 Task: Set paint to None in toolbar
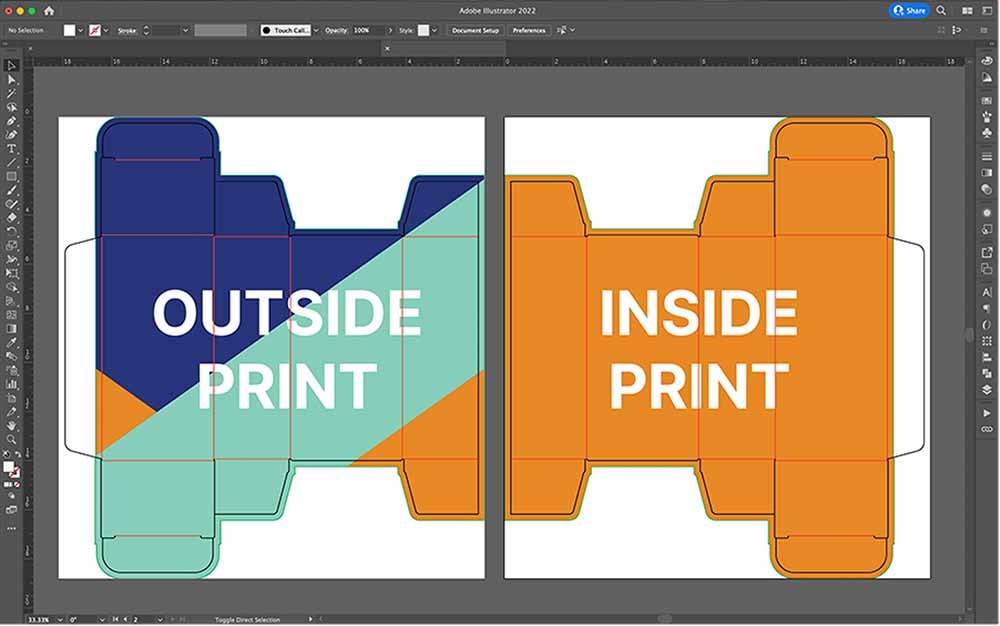tap(17, 484)
